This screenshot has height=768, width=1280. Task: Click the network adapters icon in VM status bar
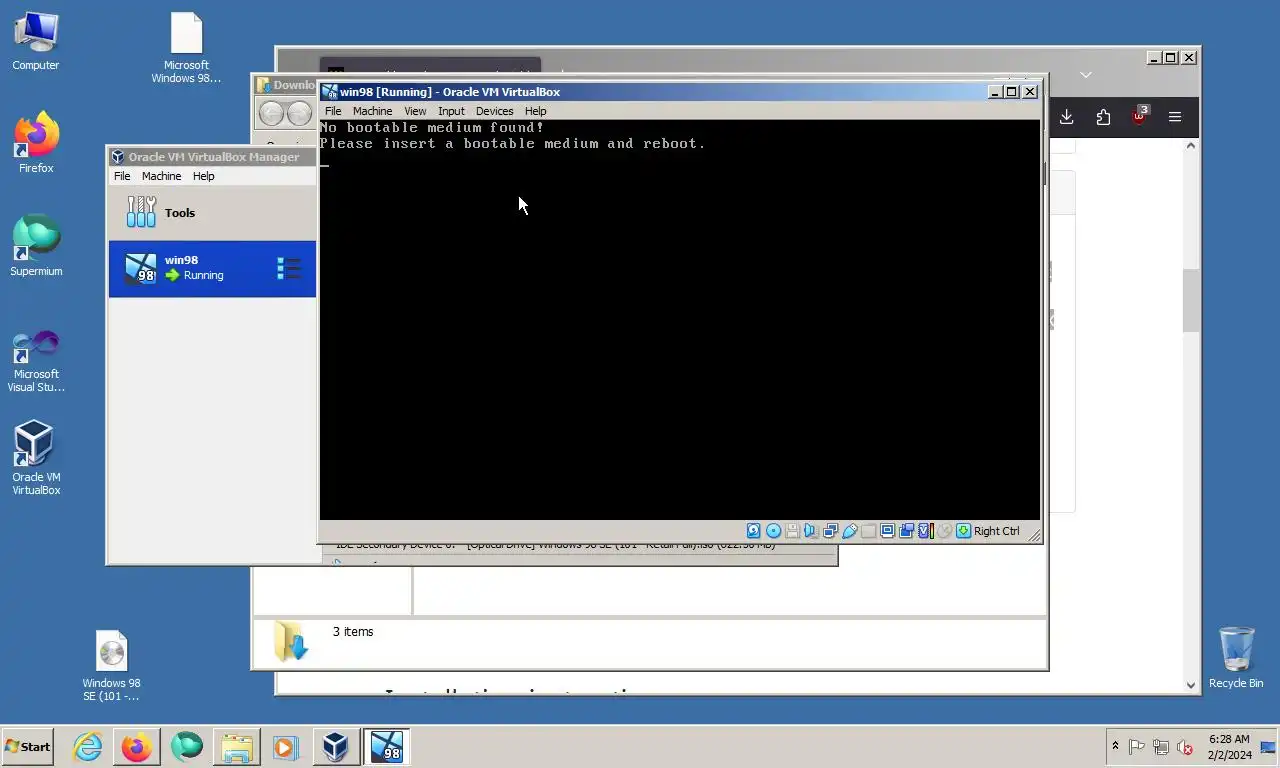pyautogui.click(x=830, y=531)
